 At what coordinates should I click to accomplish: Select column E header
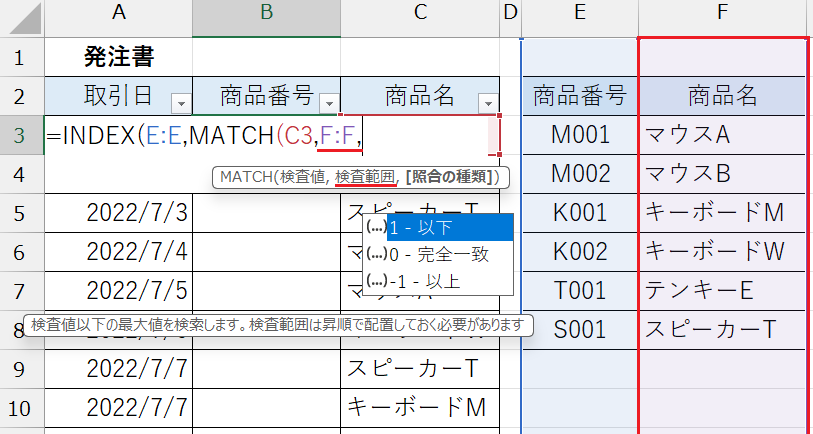580,19
